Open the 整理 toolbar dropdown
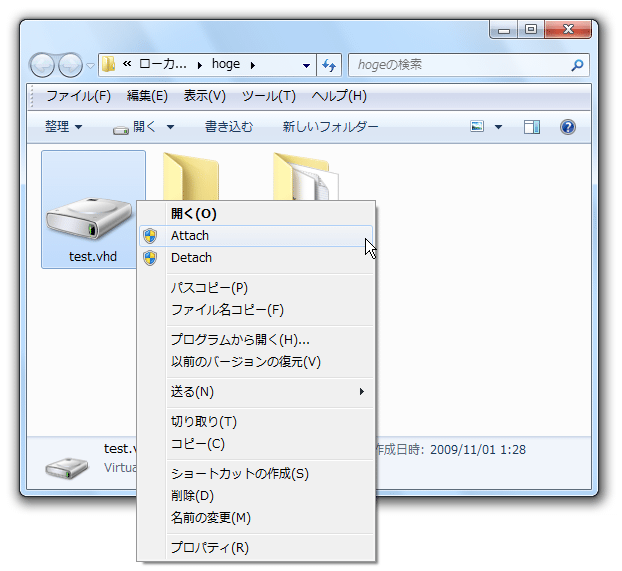Image resolution: width=622 pixels, height=571 pixels. [x=63, y=127]
